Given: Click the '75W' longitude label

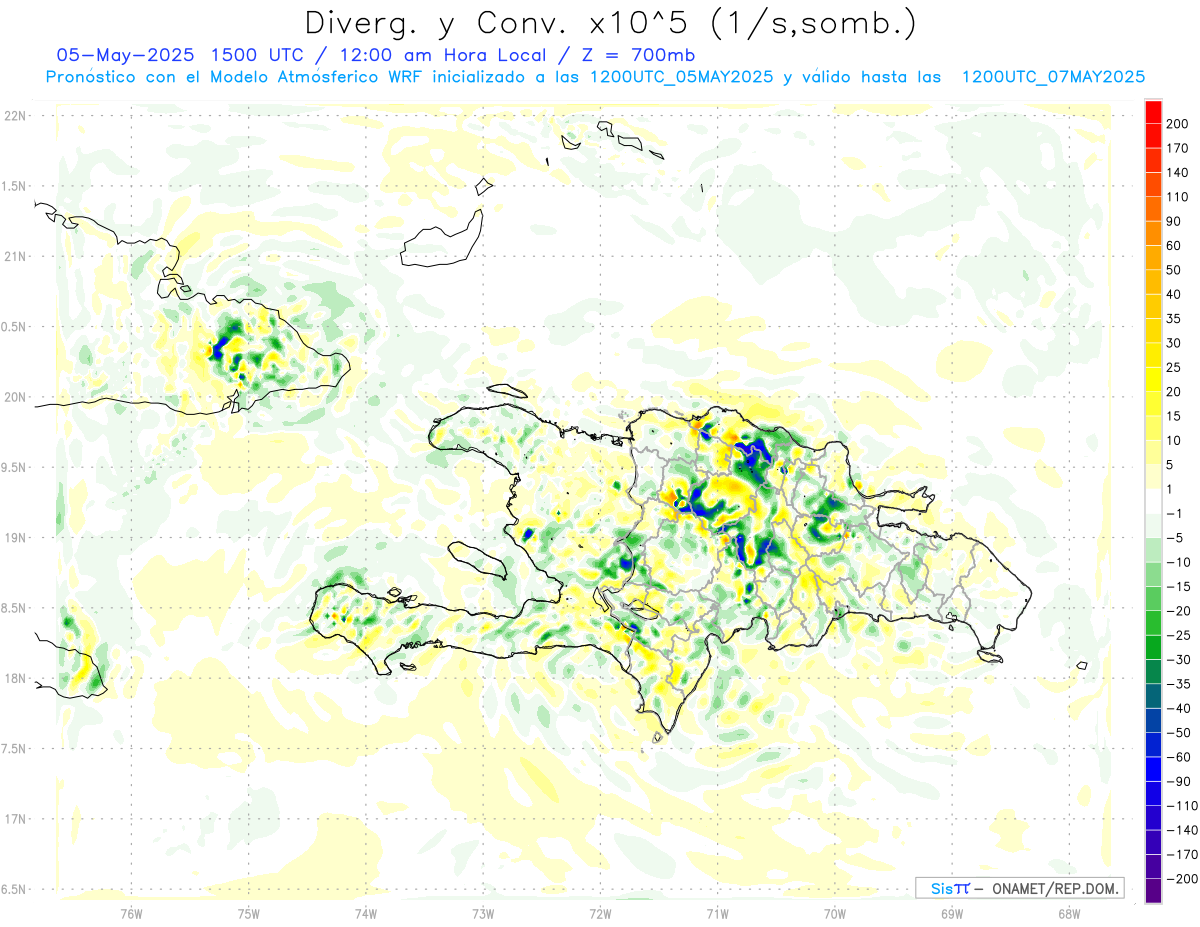Looking at the screenshot, I should (249, 912).
